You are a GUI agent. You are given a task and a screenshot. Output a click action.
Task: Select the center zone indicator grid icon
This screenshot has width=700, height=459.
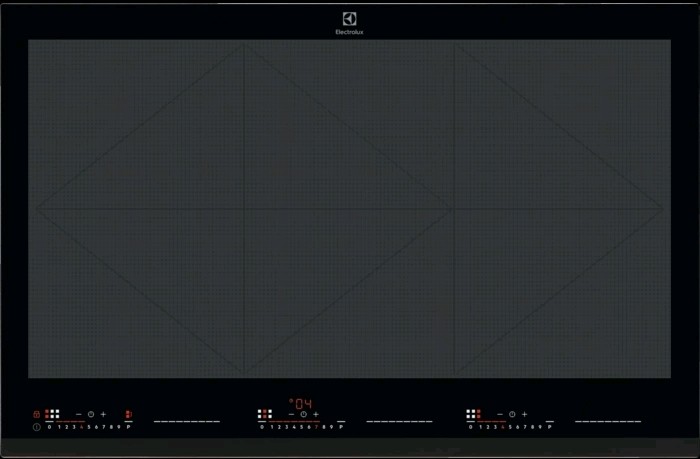(x=265, y=414)
